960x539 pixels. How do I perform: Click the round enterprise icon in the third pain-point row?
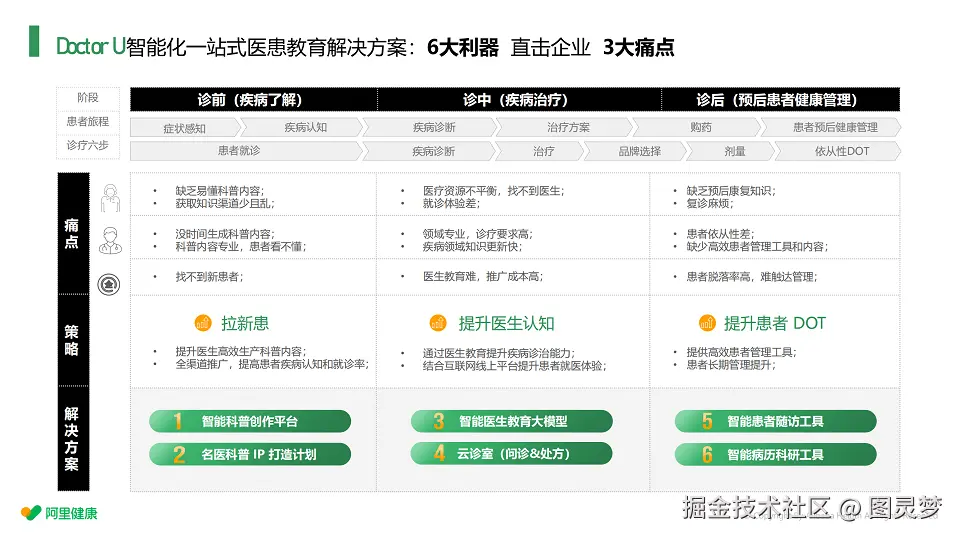[109, 284]
